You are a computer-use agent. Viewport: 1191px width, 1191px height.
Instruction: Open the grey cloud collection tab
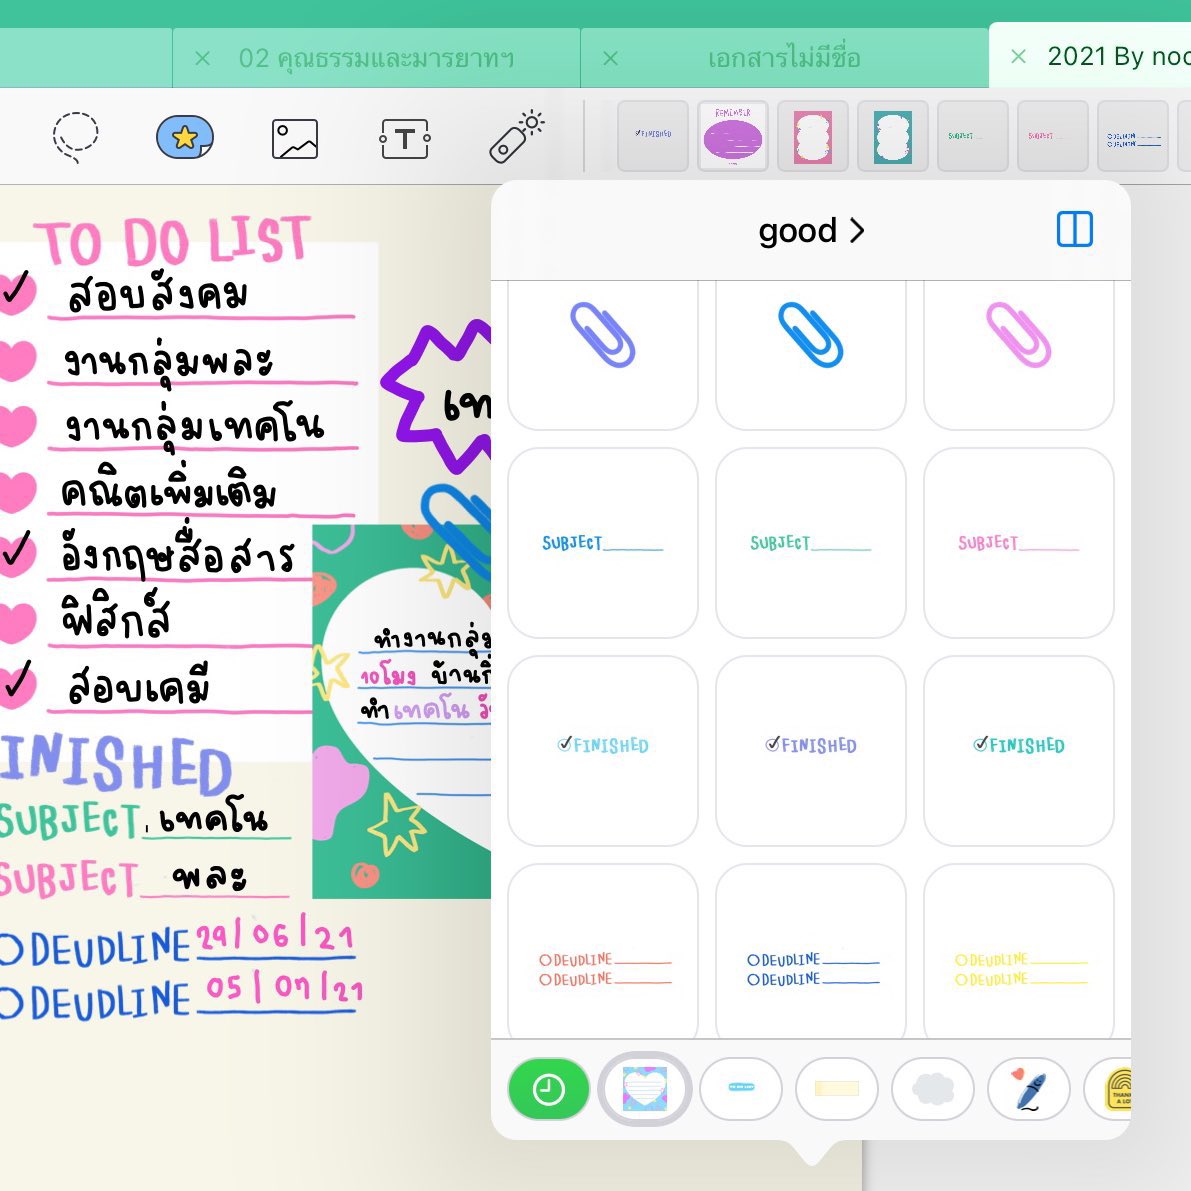pos(933,1089)
